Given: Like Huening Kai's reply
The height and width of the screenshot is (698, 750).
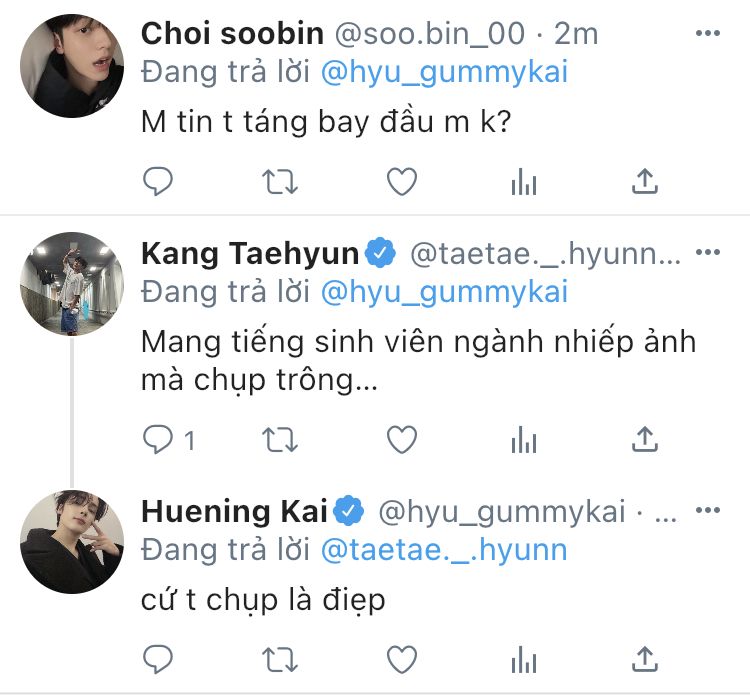Looking at the screenshot, I should point(401,659).
